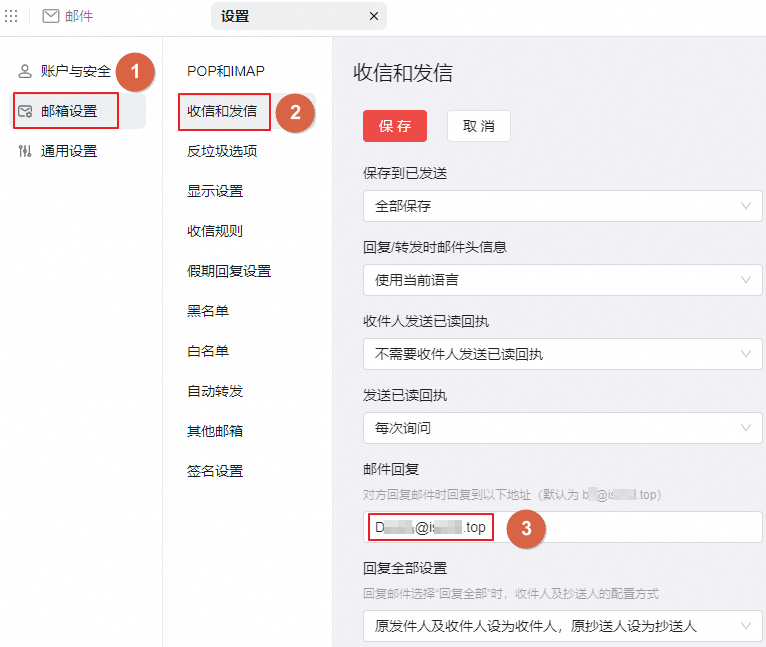Expand the 发送已读回执 dropdown
Image resolution: width=766 pixels, height=647 pixels.
(562, 428)
